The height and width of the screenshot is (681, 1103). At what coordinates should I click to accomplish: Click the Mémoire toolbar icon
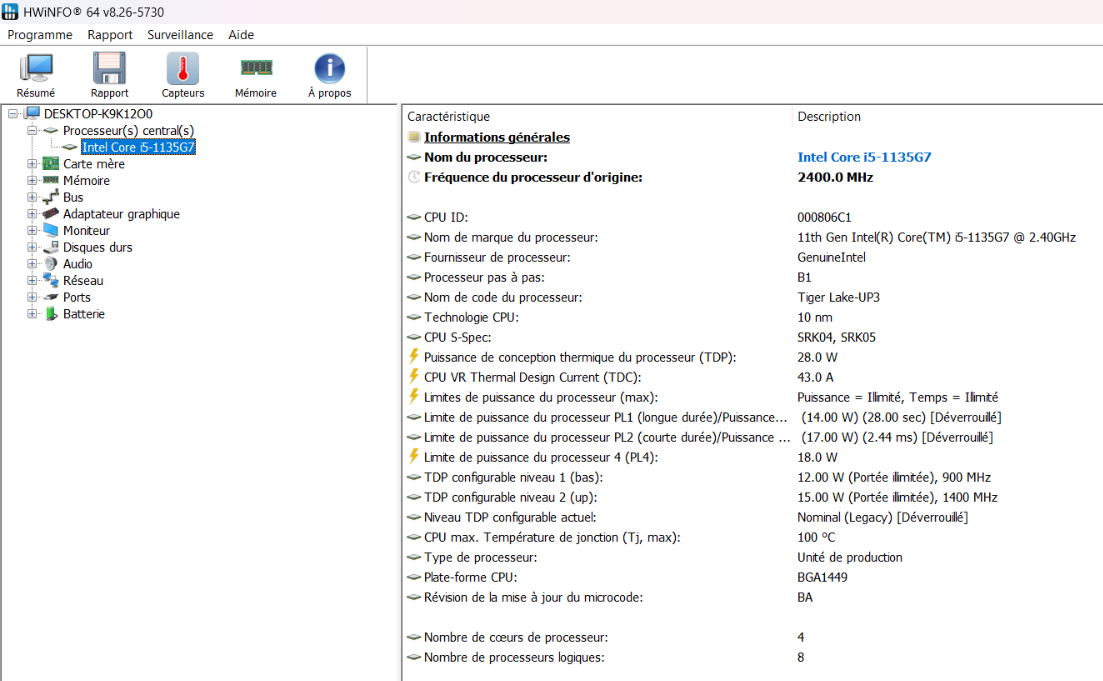(x=256, y=68)
